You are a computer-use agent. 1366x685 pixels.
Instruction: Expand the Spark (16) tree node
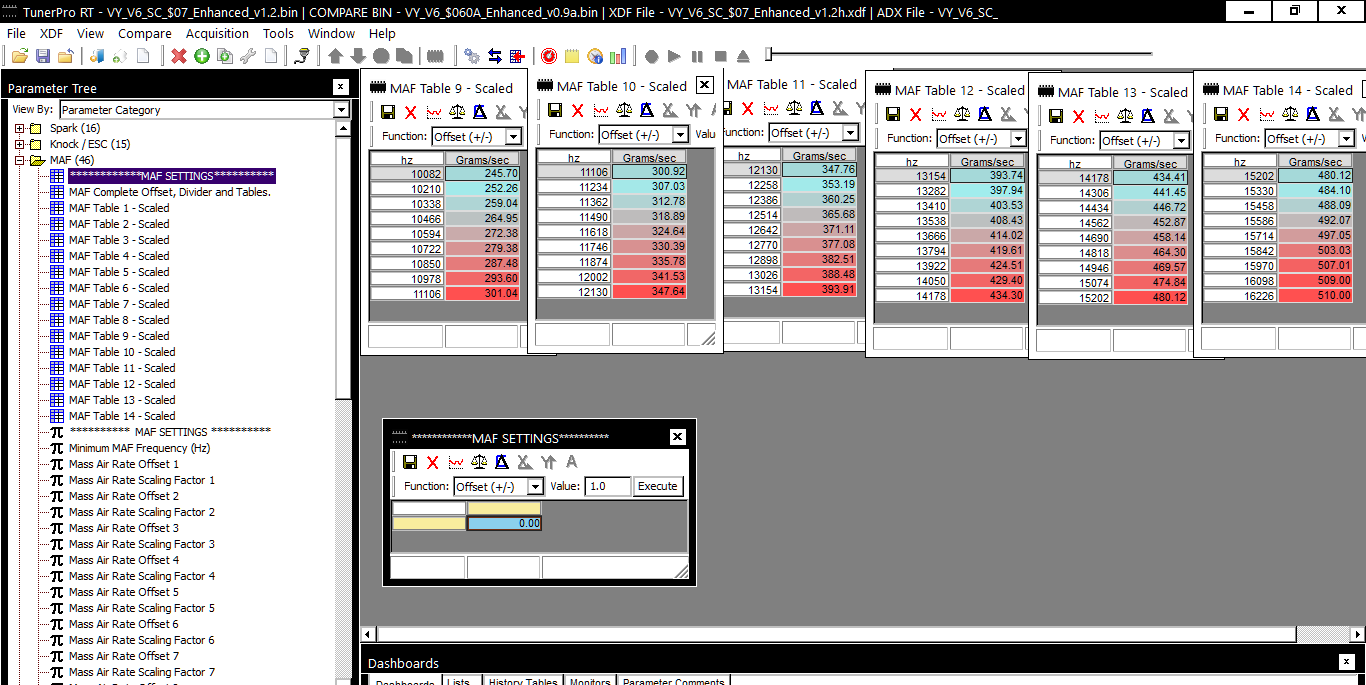20,128
